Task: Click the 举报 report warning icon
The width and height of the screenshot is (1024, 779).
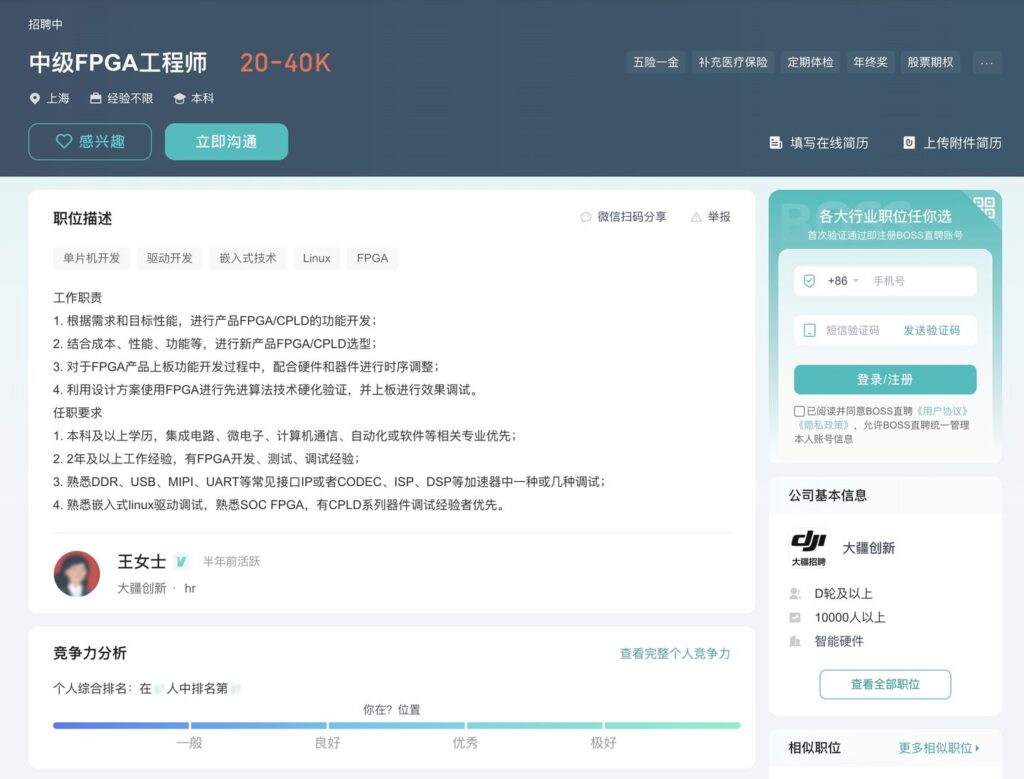Action: pos(696,217)
